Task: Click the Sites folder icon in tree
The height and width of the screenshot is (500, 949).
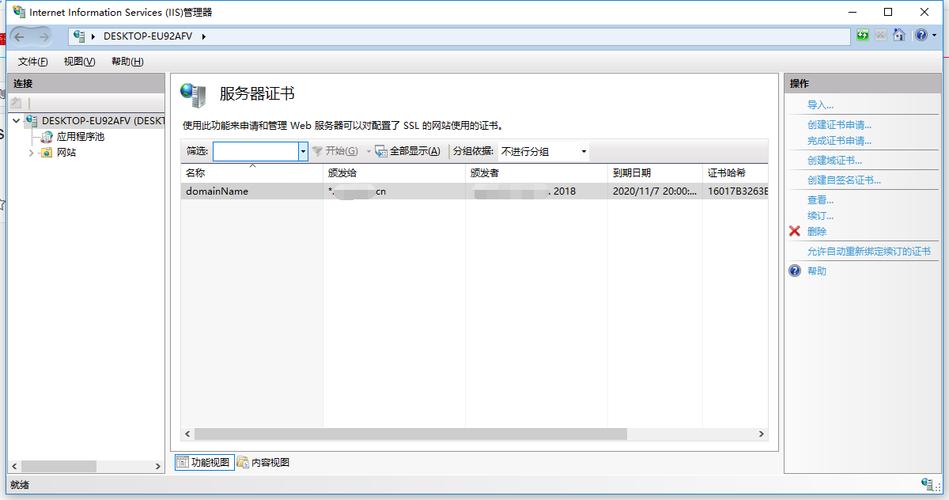Action: pyautogui.click(x=47, y=153)
